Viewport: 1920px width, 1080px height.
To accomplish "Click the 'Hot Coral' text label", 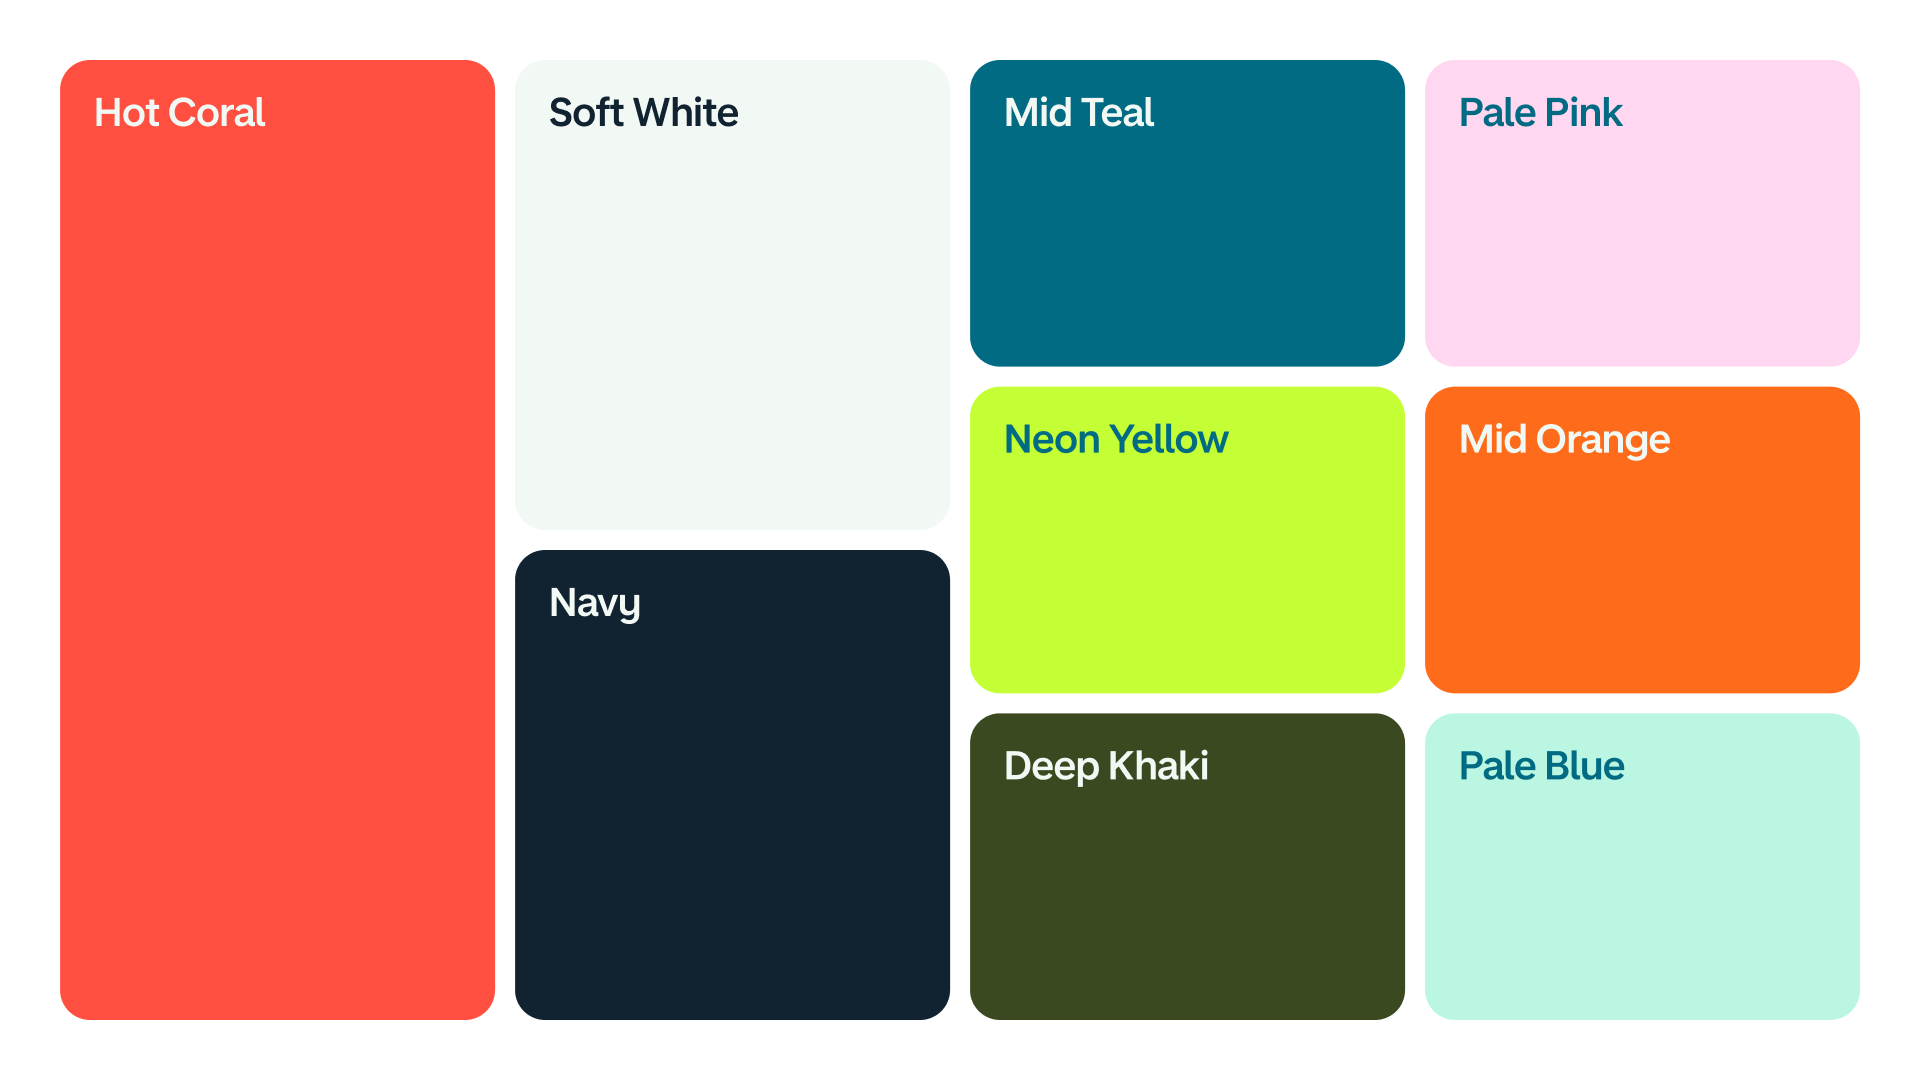I will click(x=180, y=113).
